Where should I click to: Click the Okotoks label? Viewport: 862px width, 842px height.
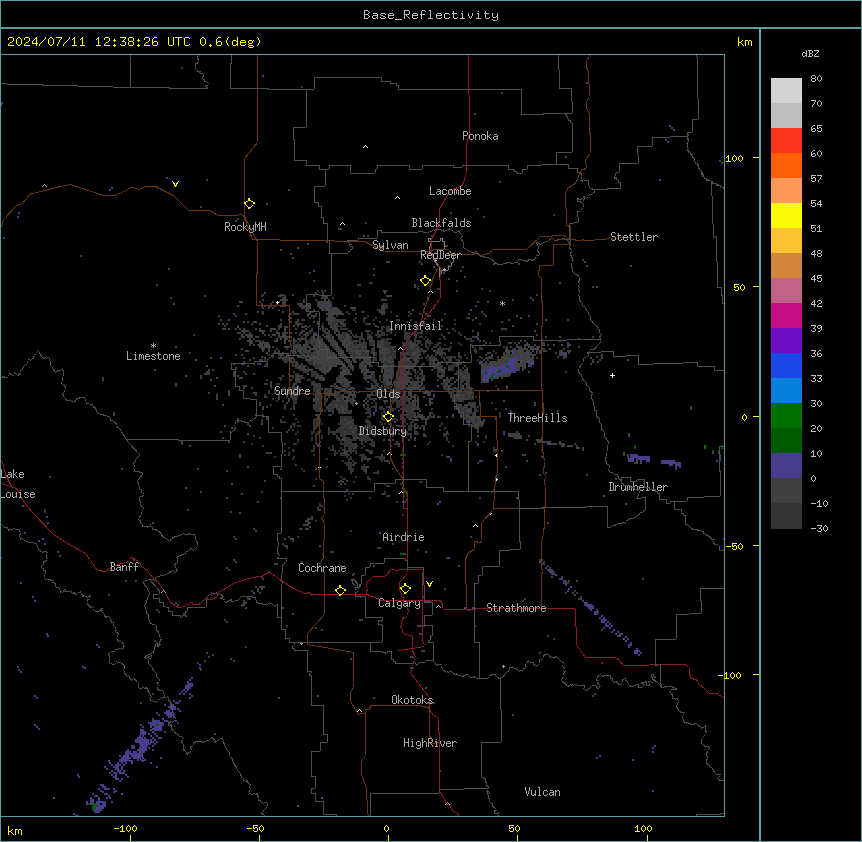point(412,700)
